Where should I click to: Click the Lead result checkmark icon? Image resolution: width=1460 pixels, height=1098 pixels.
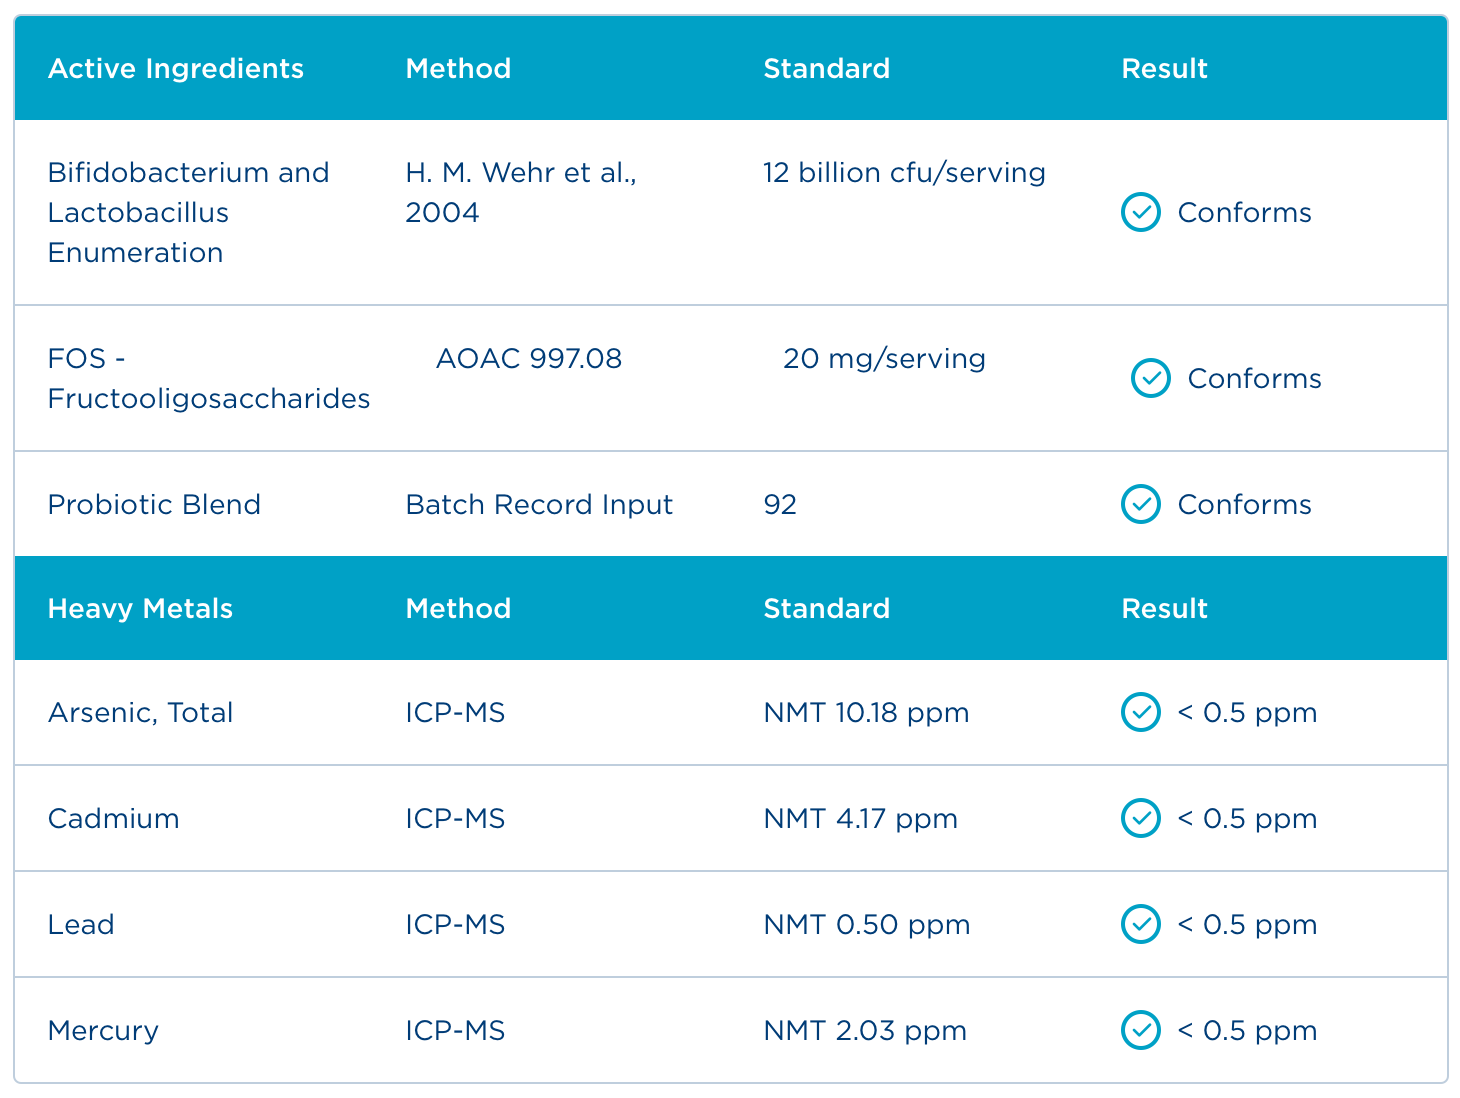pos(1140,924)
